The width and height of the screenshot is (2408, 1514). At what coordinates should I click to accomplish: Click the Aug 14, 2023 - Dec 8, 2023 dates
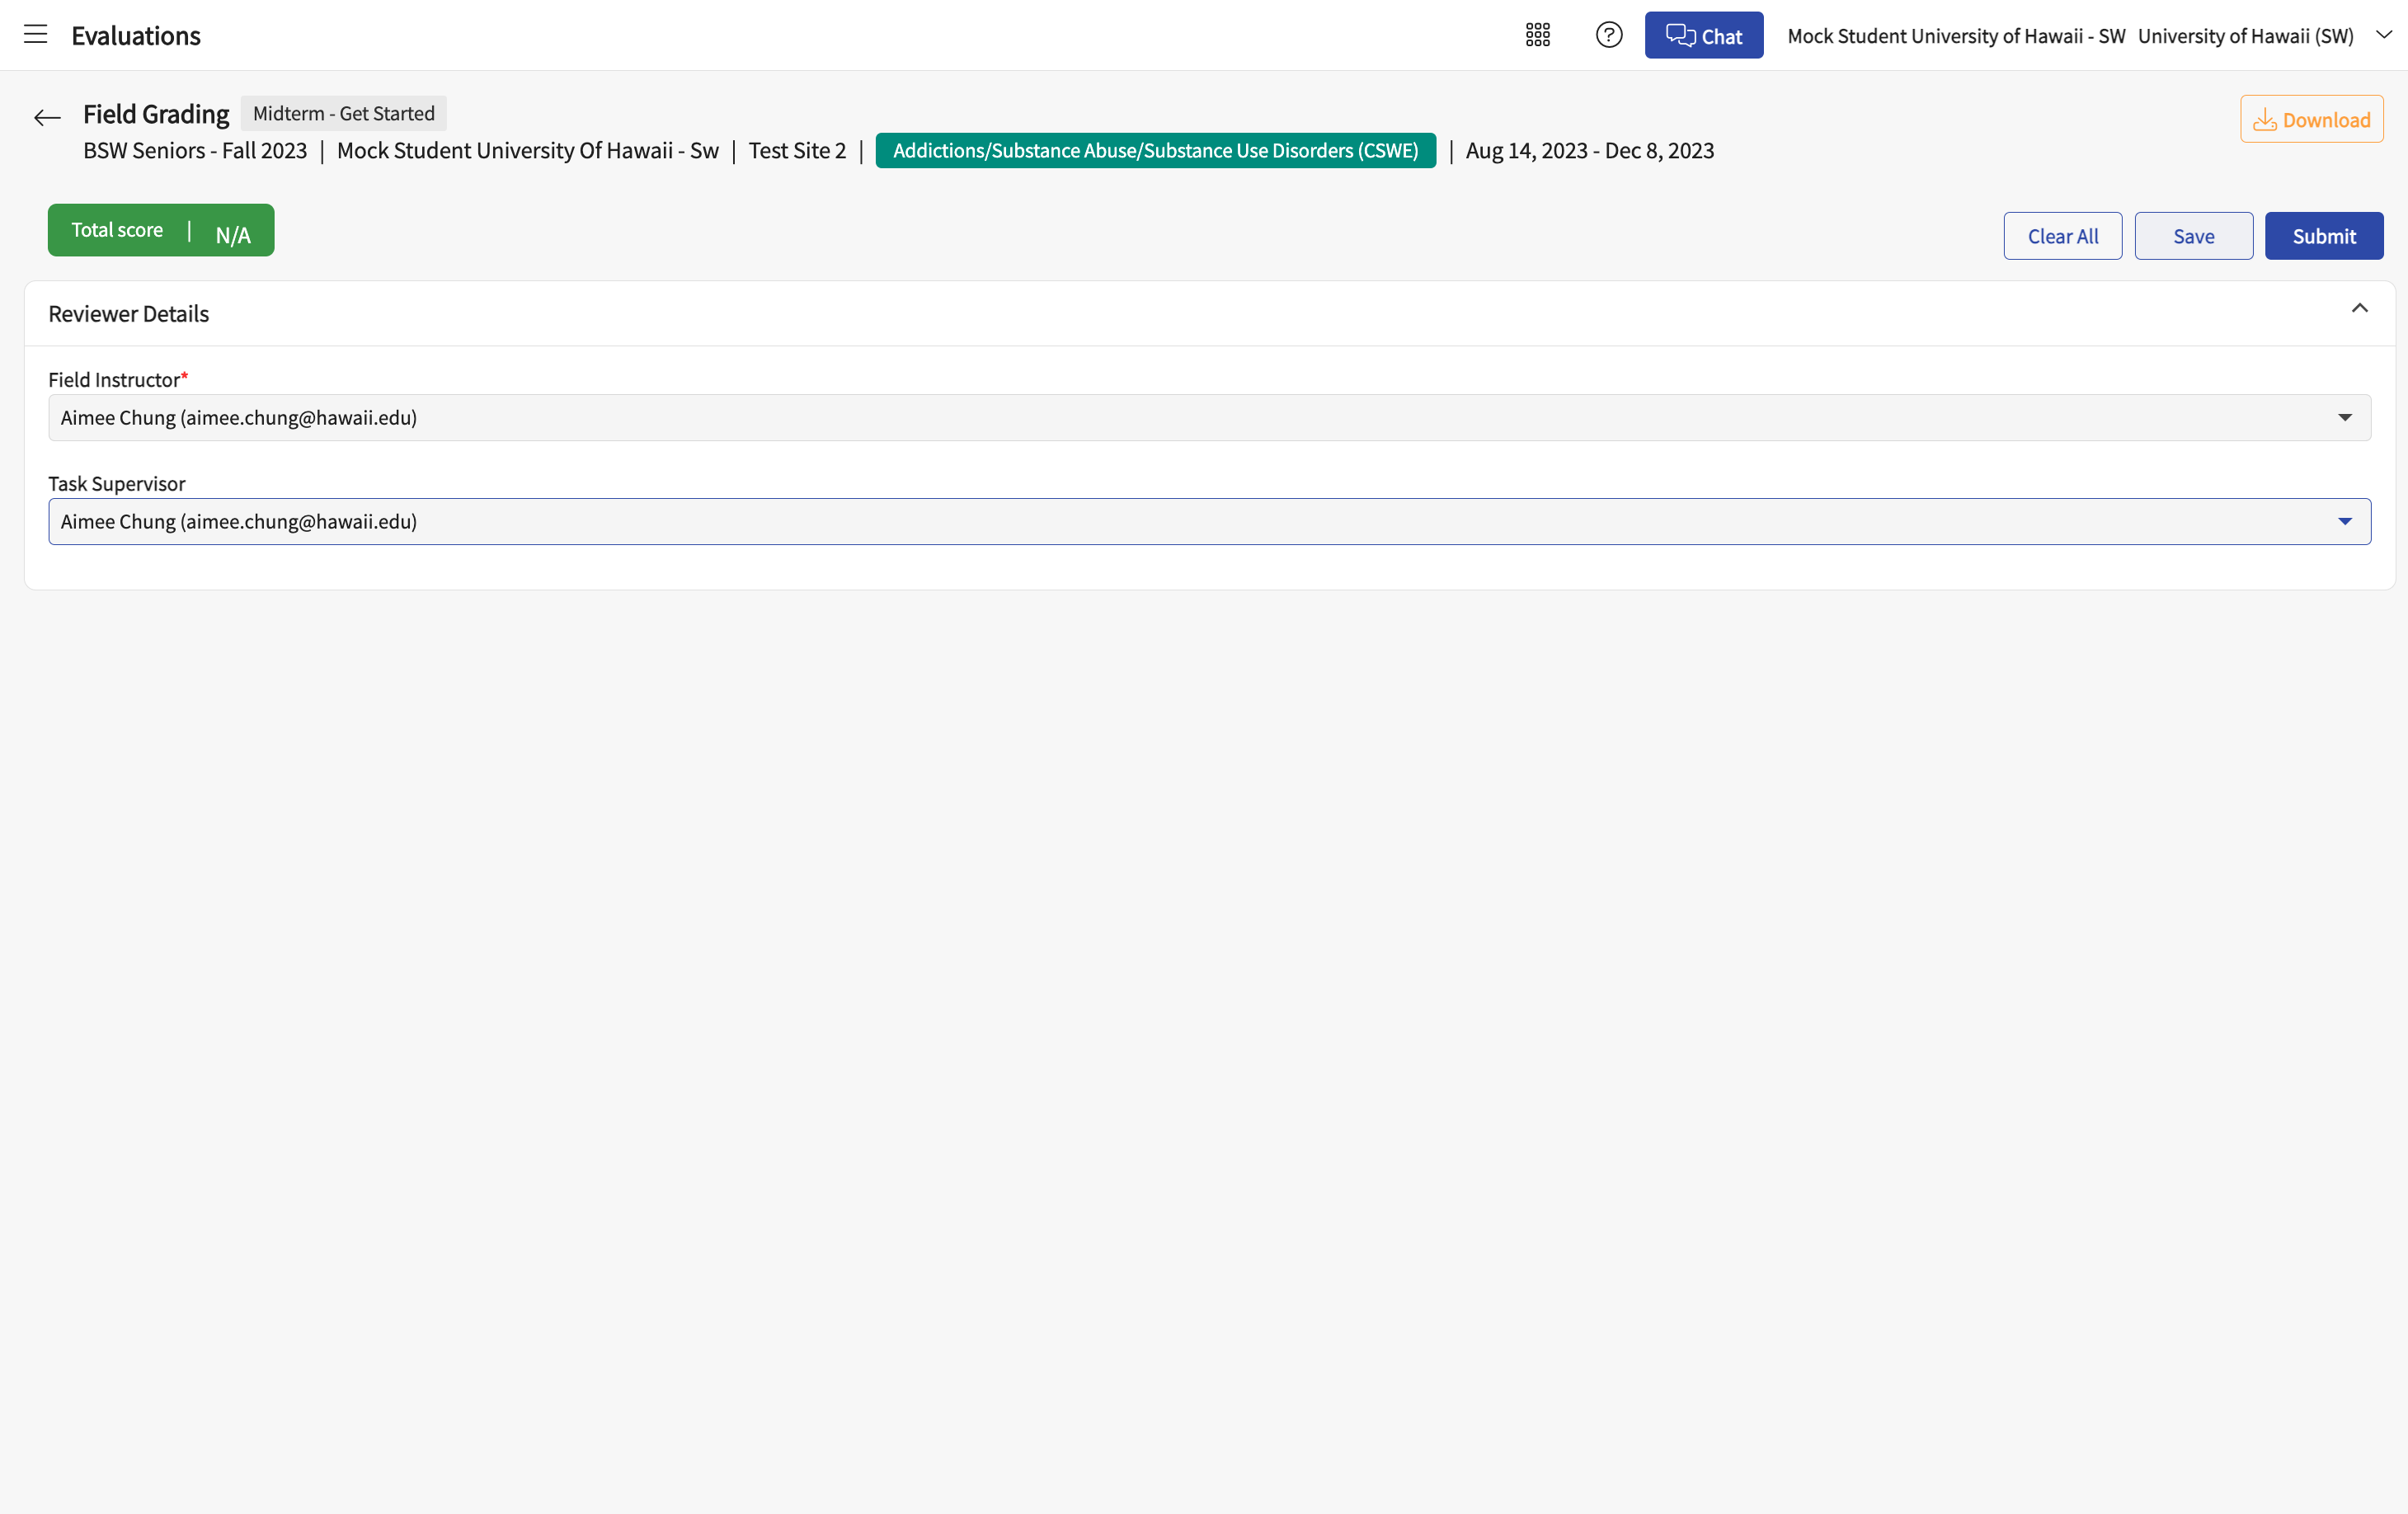point(1589,151)
